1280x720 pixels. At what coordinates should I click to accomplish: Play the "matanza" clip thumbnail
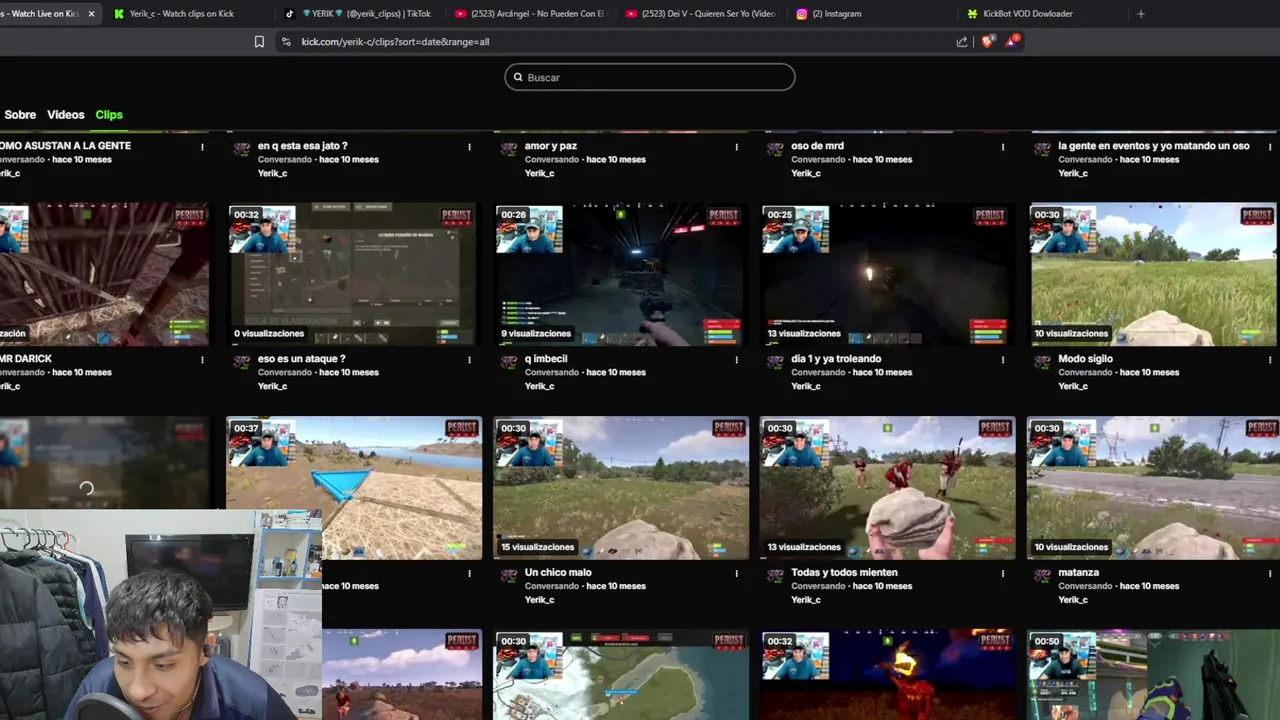pyautogui.click(x=1153, y=488)
